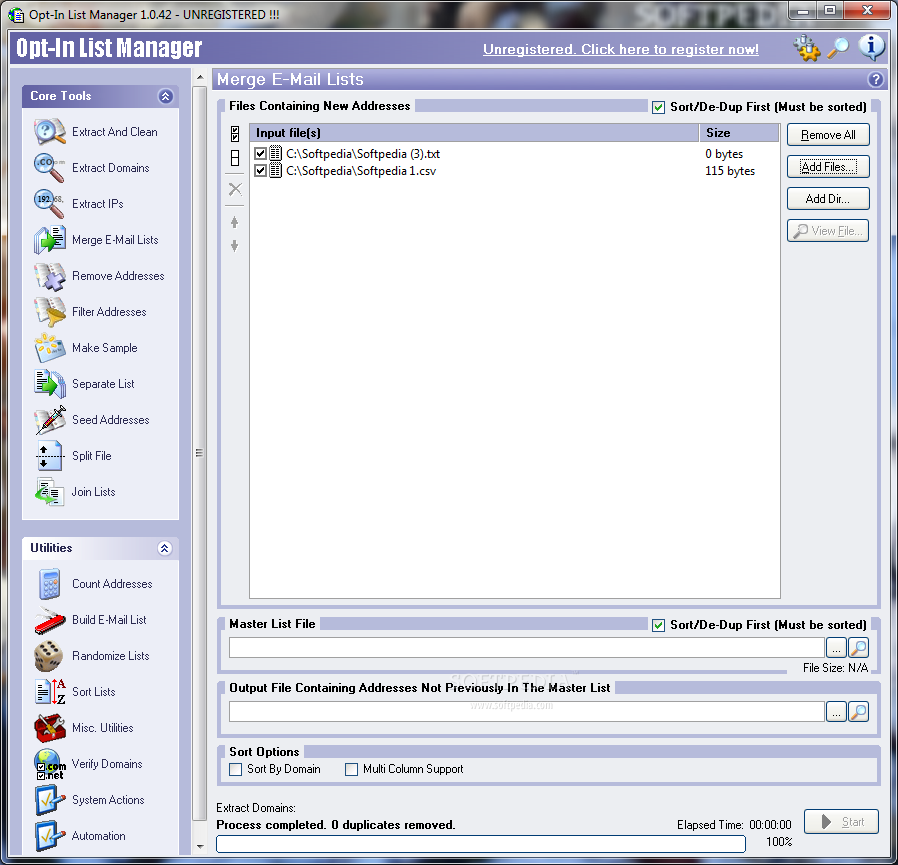Check all input files icon button
The width and height of the screenshot is (898, 865).
point(235,134)
